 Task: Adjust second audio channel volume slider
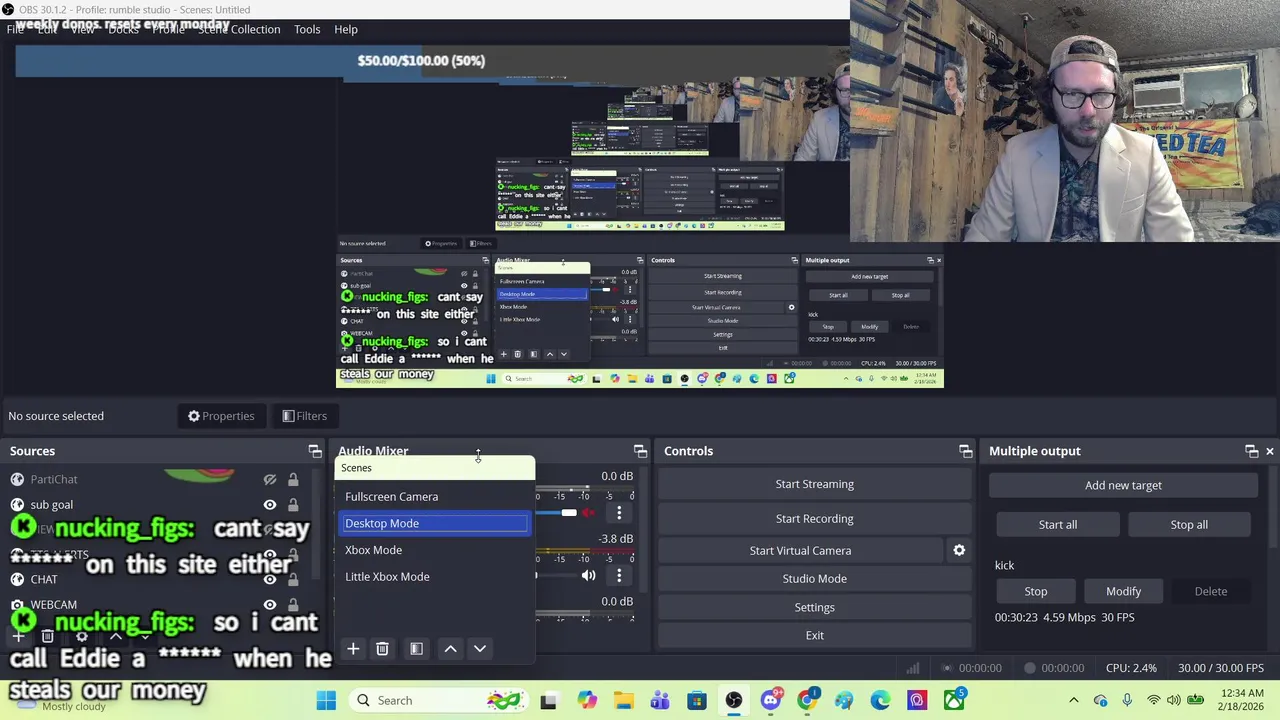[x=537, y=575]
